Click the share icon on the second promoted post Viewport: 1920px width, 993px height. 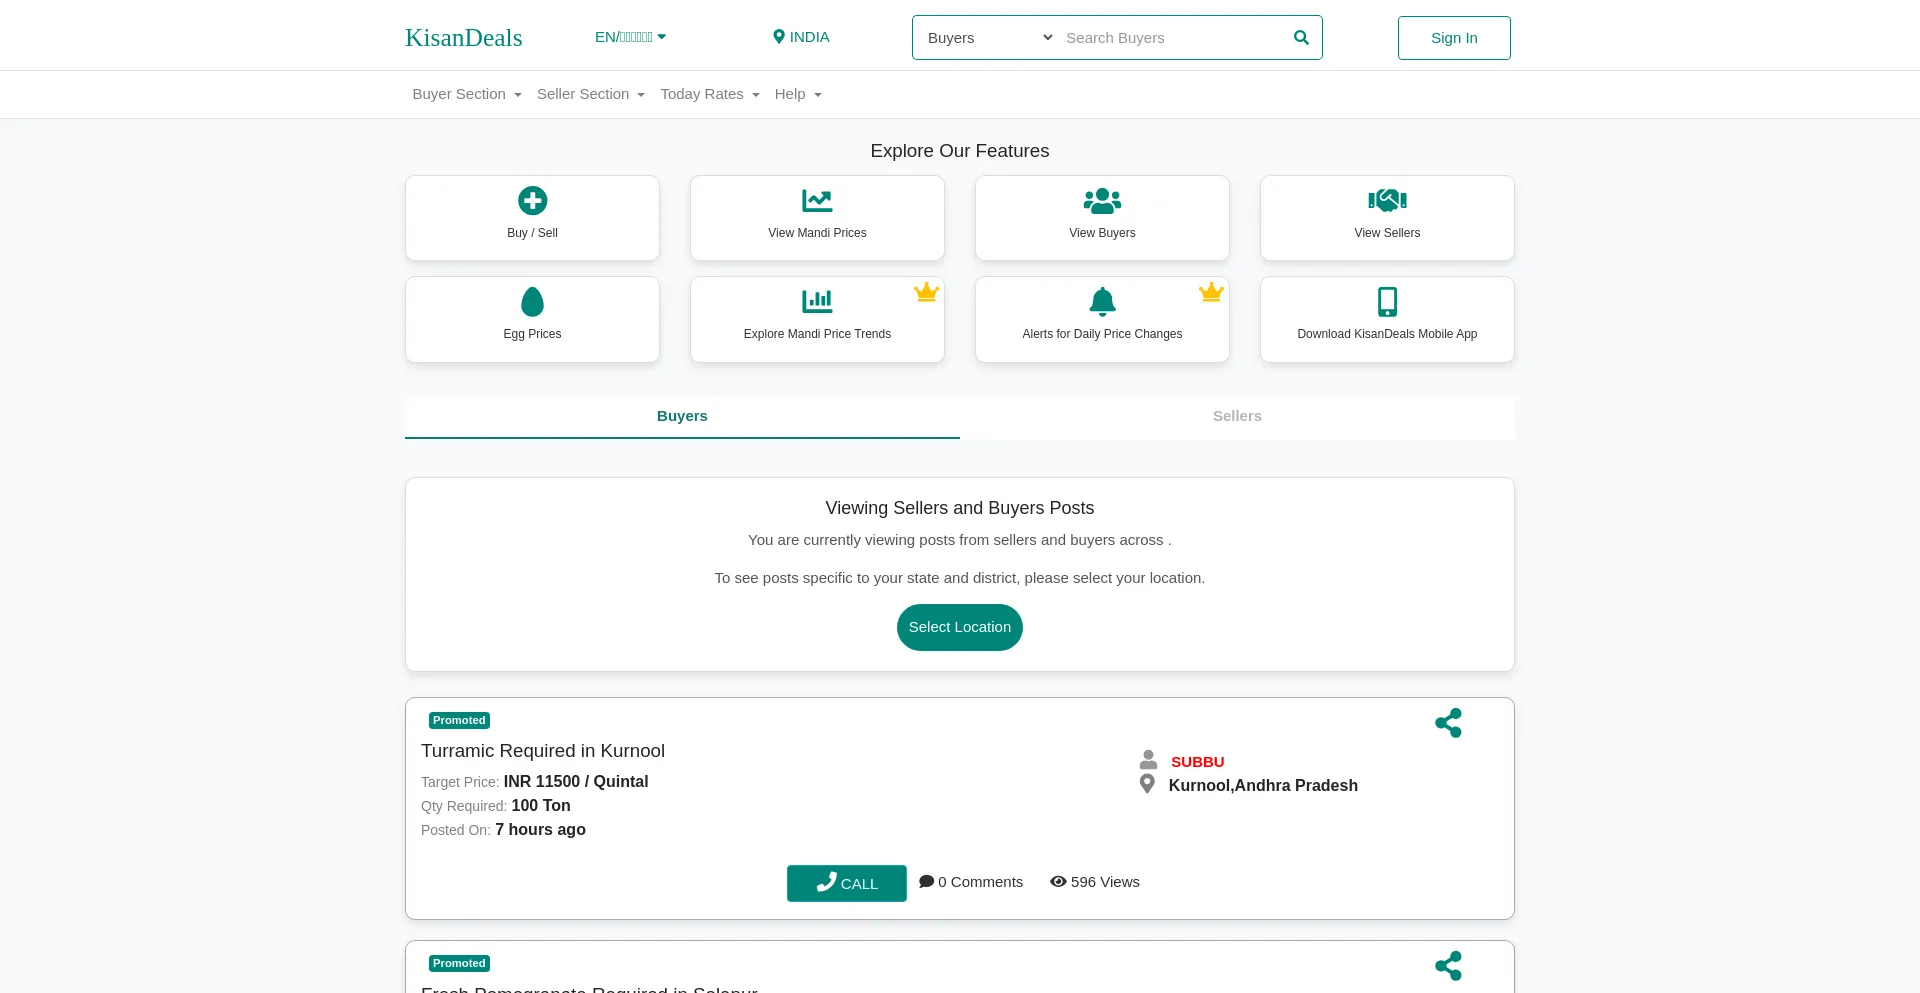(x=1448, y=966)
